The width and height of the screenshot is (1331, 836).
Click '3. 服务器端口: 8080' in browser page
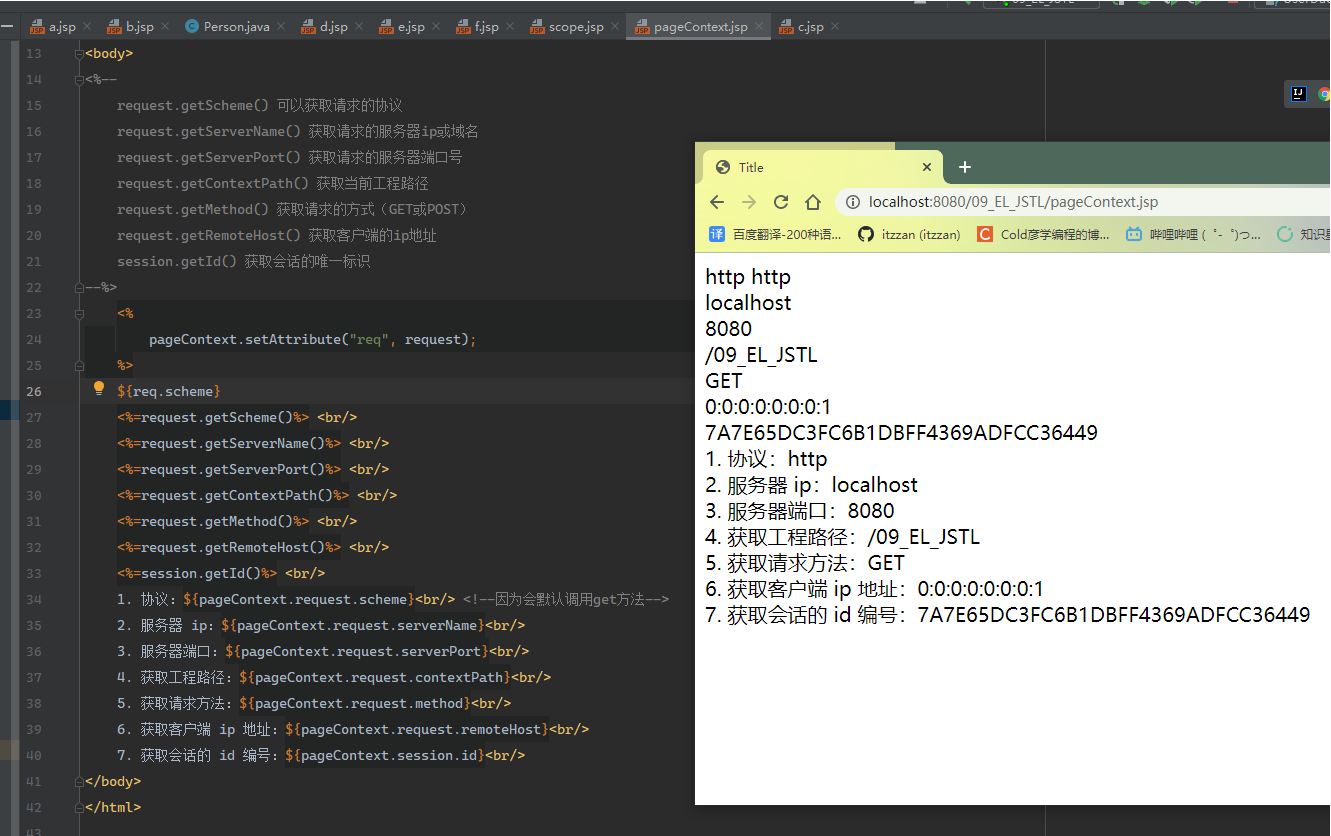(800, 511)
